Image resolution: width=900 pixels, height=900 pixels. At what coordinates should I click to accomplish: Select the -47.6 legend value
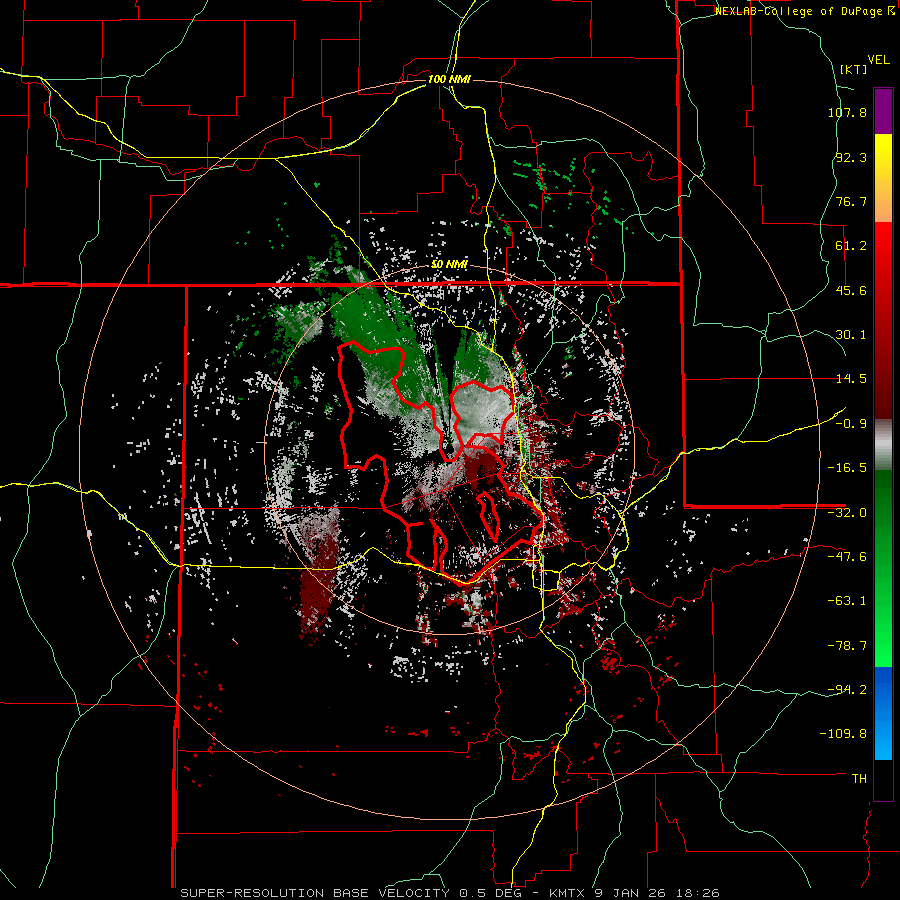point(847,557)
